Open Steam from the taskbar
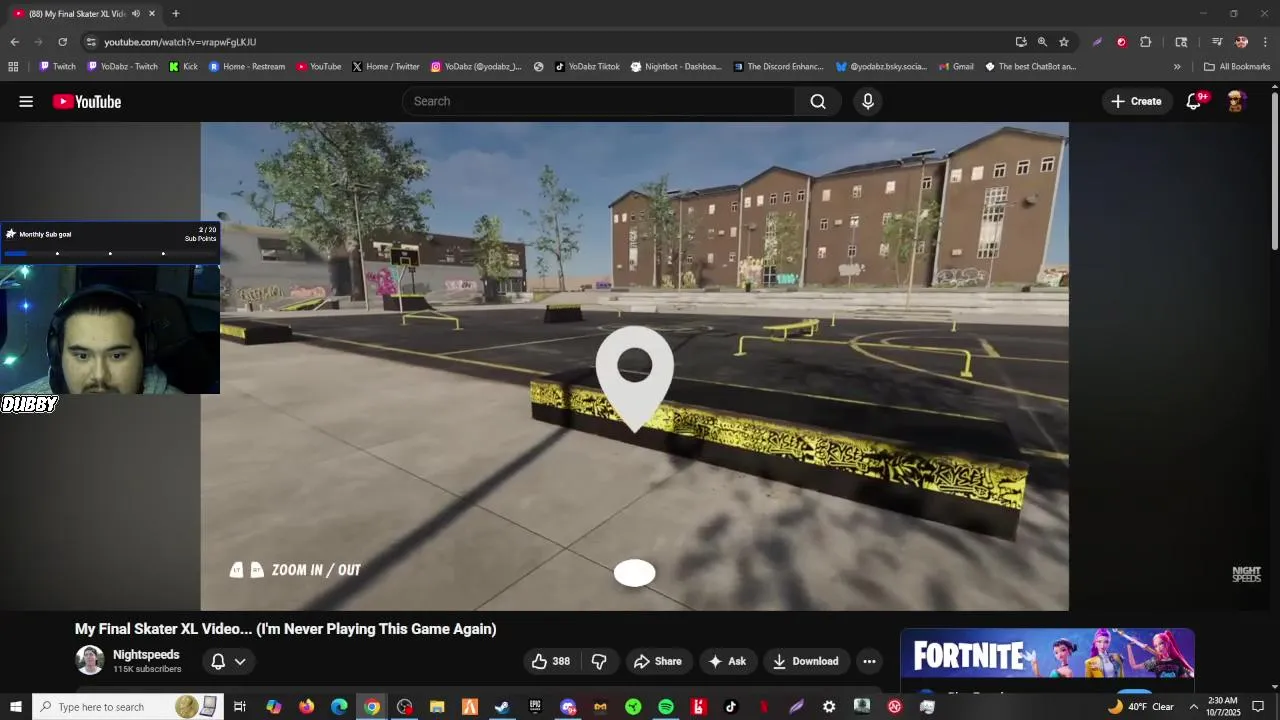1280x720 pixels. (x=502, y=707)
